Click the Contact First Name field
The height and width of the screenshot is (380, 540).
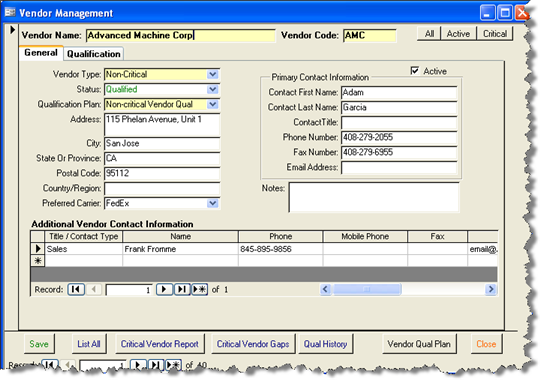pos(399,92)
